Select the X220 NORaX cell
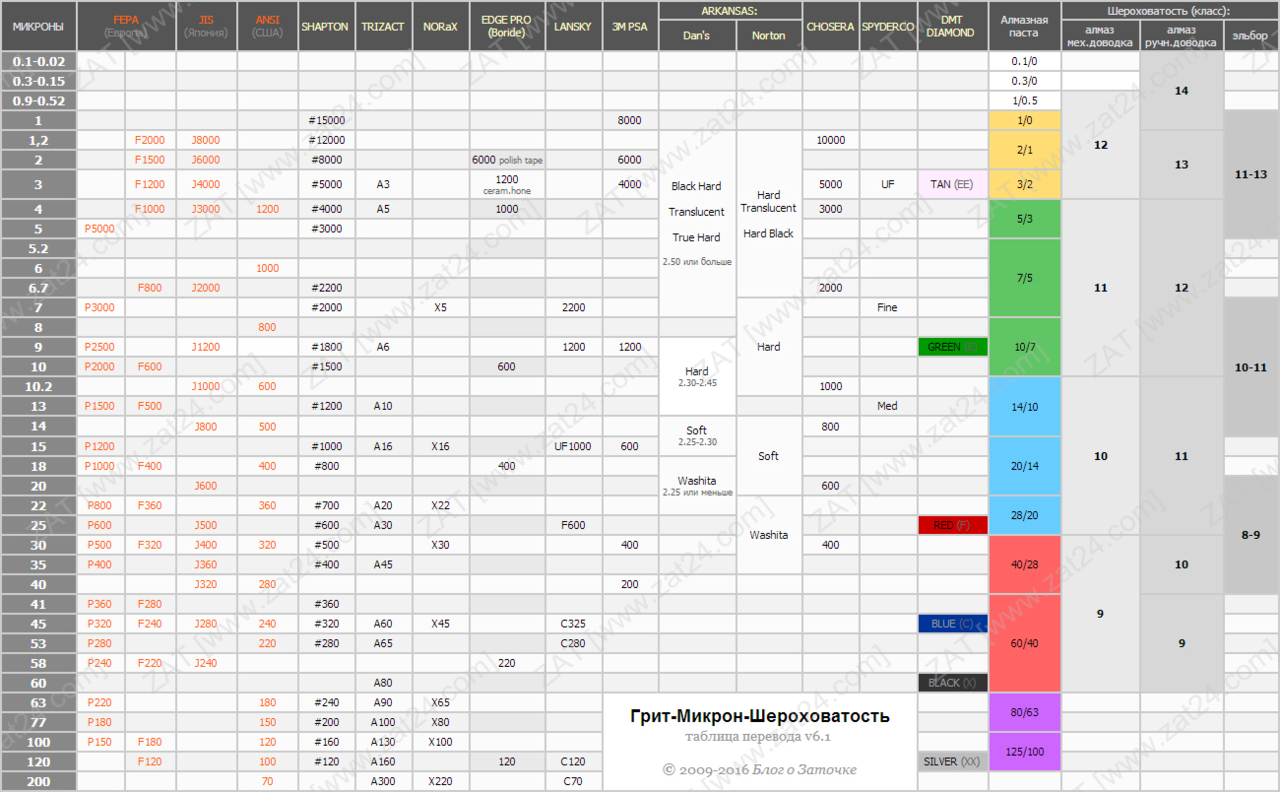The height and width of the screenshot is (792, 1280). (x=440, y=781)
